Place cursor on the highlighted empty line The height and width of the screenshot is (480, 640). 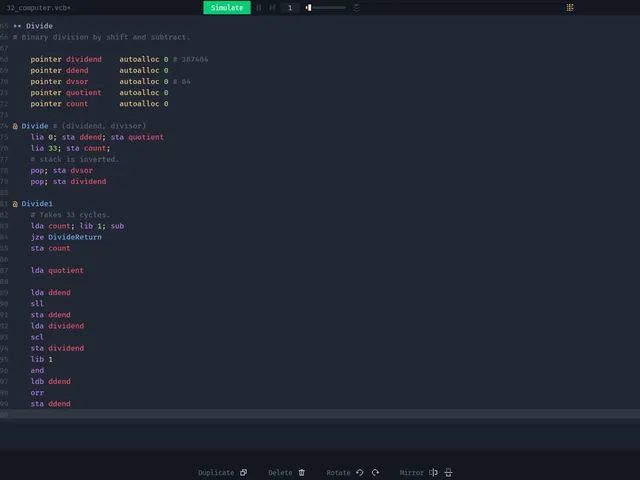(x=320, y=415)
